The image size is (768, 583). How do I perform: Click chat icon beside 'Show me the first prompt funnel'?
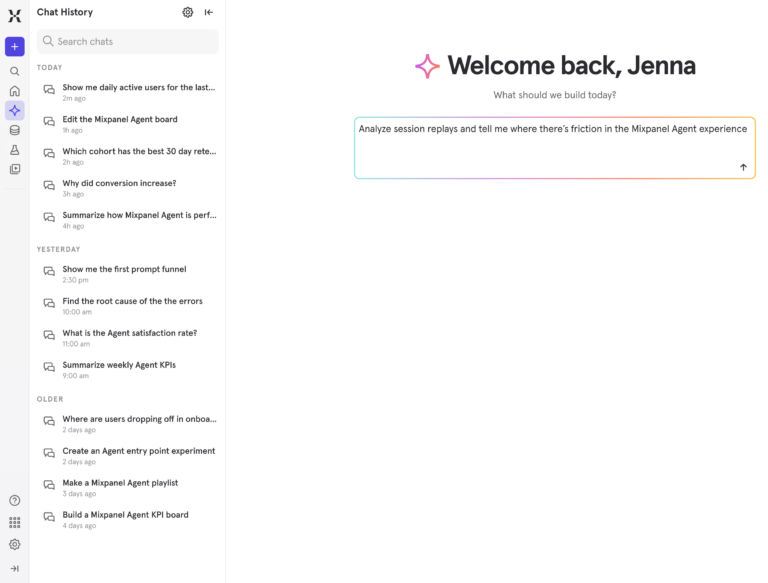pyautogui.click(x=49, y=271)
